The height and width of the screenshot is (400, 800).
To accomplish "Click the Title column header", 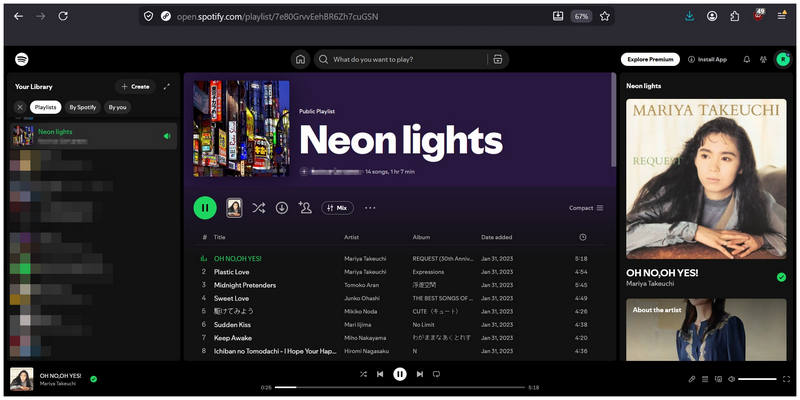I will 219,237.
